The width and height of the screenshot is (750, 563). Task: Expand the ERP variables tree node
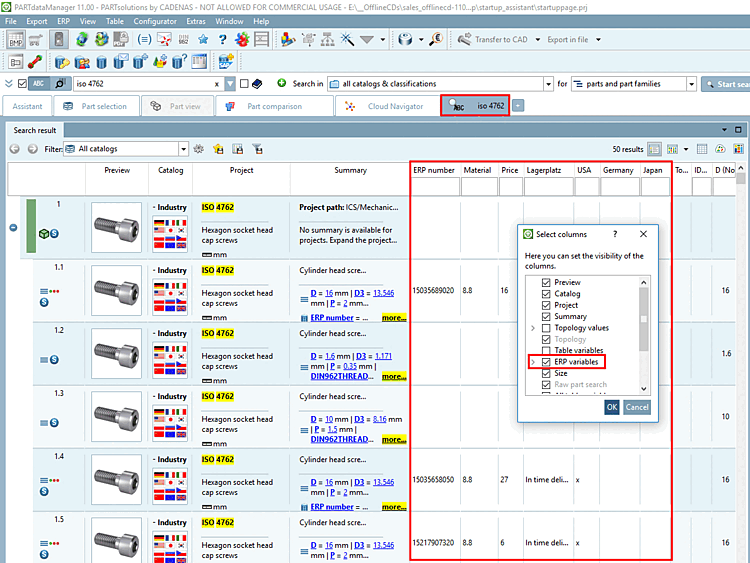(x=532, y=362)
